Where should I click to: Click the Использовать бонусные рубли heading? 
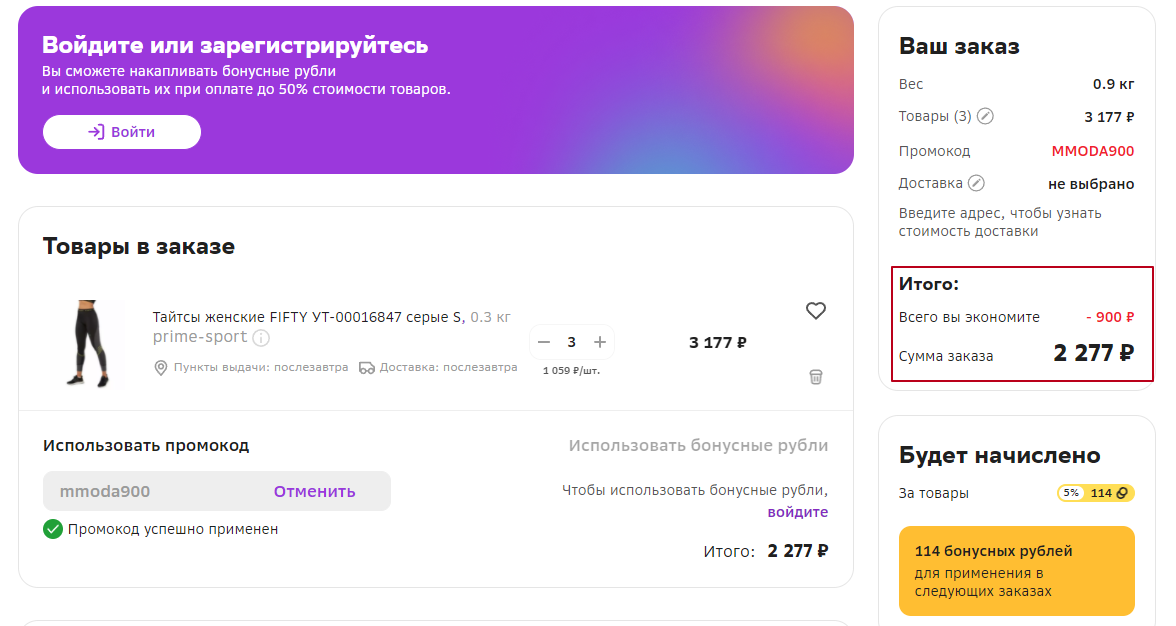coord(698,445)
